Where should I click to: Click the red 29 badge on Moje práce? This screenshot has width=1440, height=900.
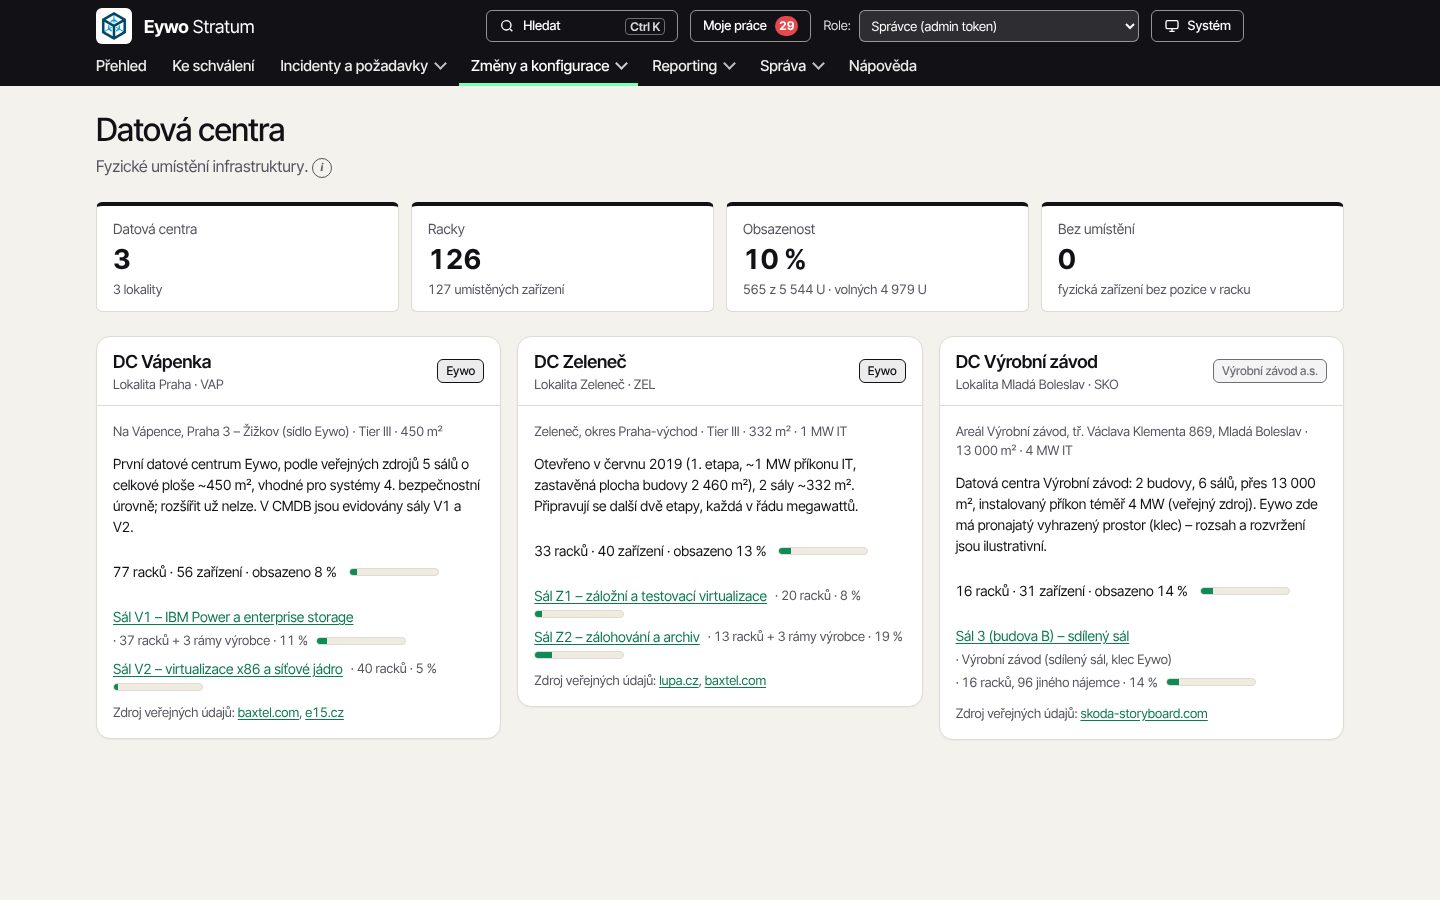coord(787,26)
